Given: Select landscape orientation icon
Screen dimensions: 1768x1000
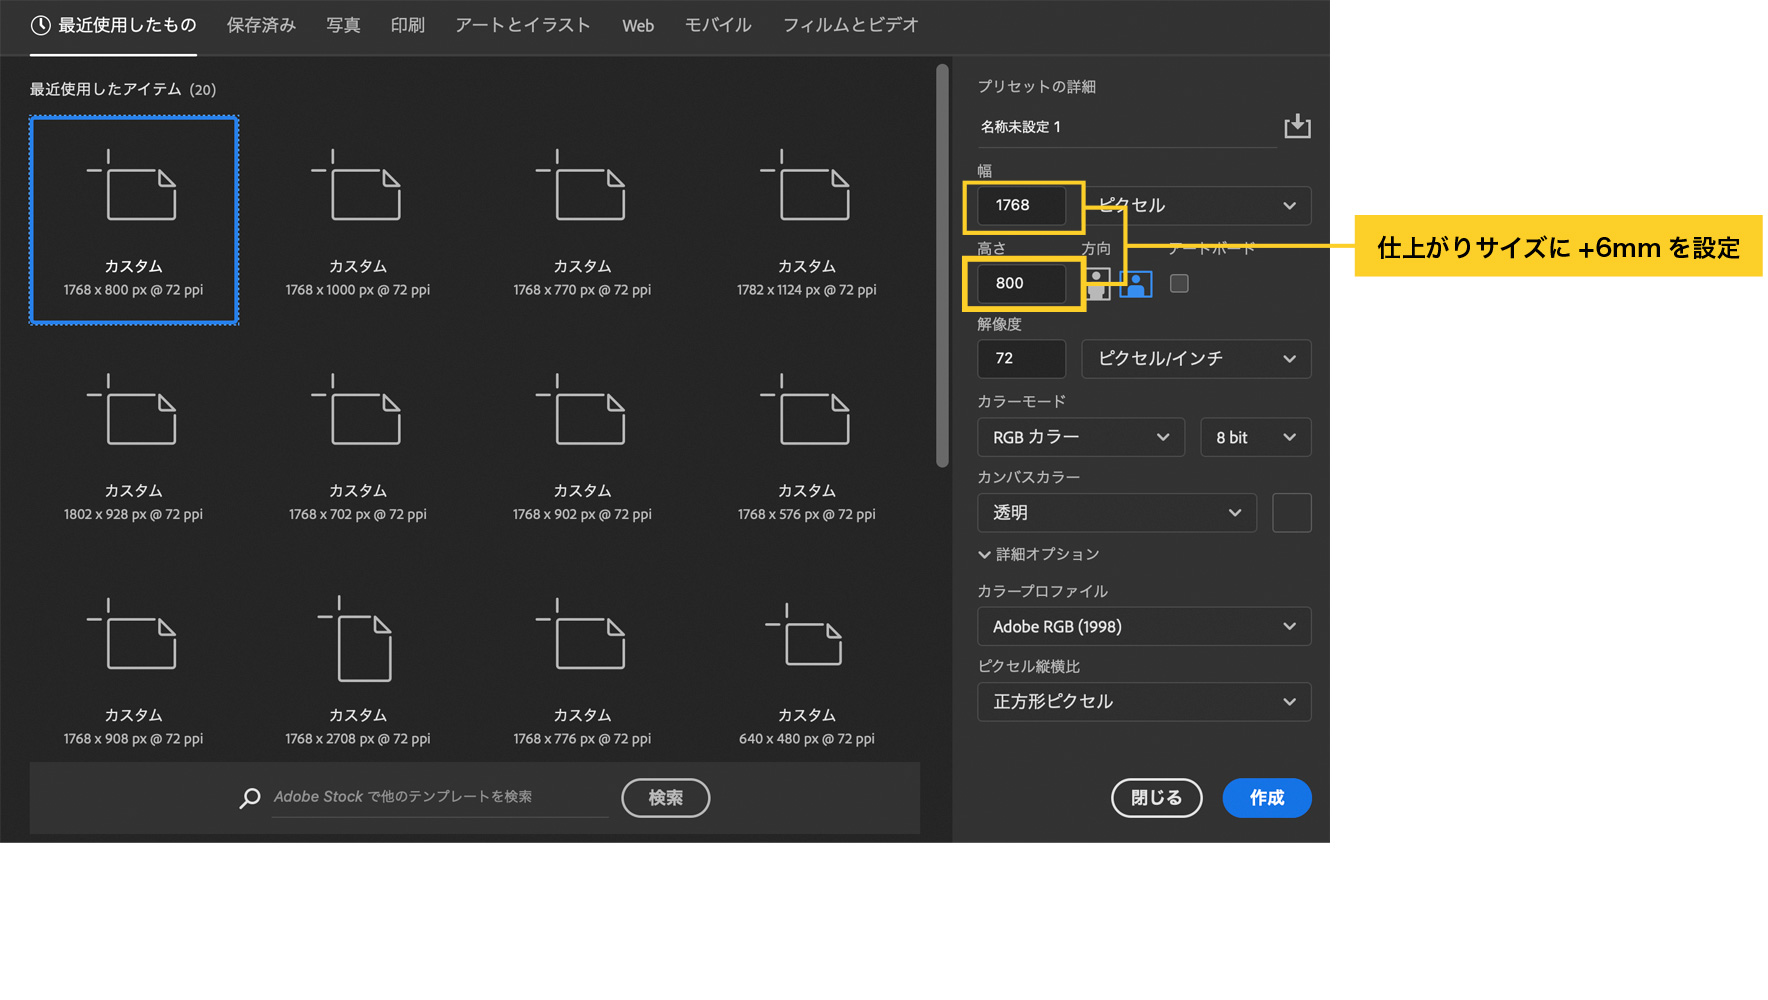Looking at the screenshot, I should coord(1136,284).
